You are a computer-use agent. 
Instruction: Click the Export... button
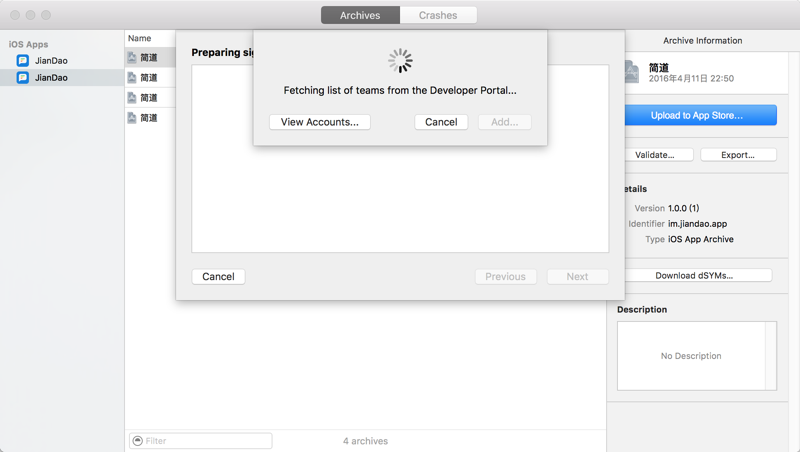click(738, 155)
